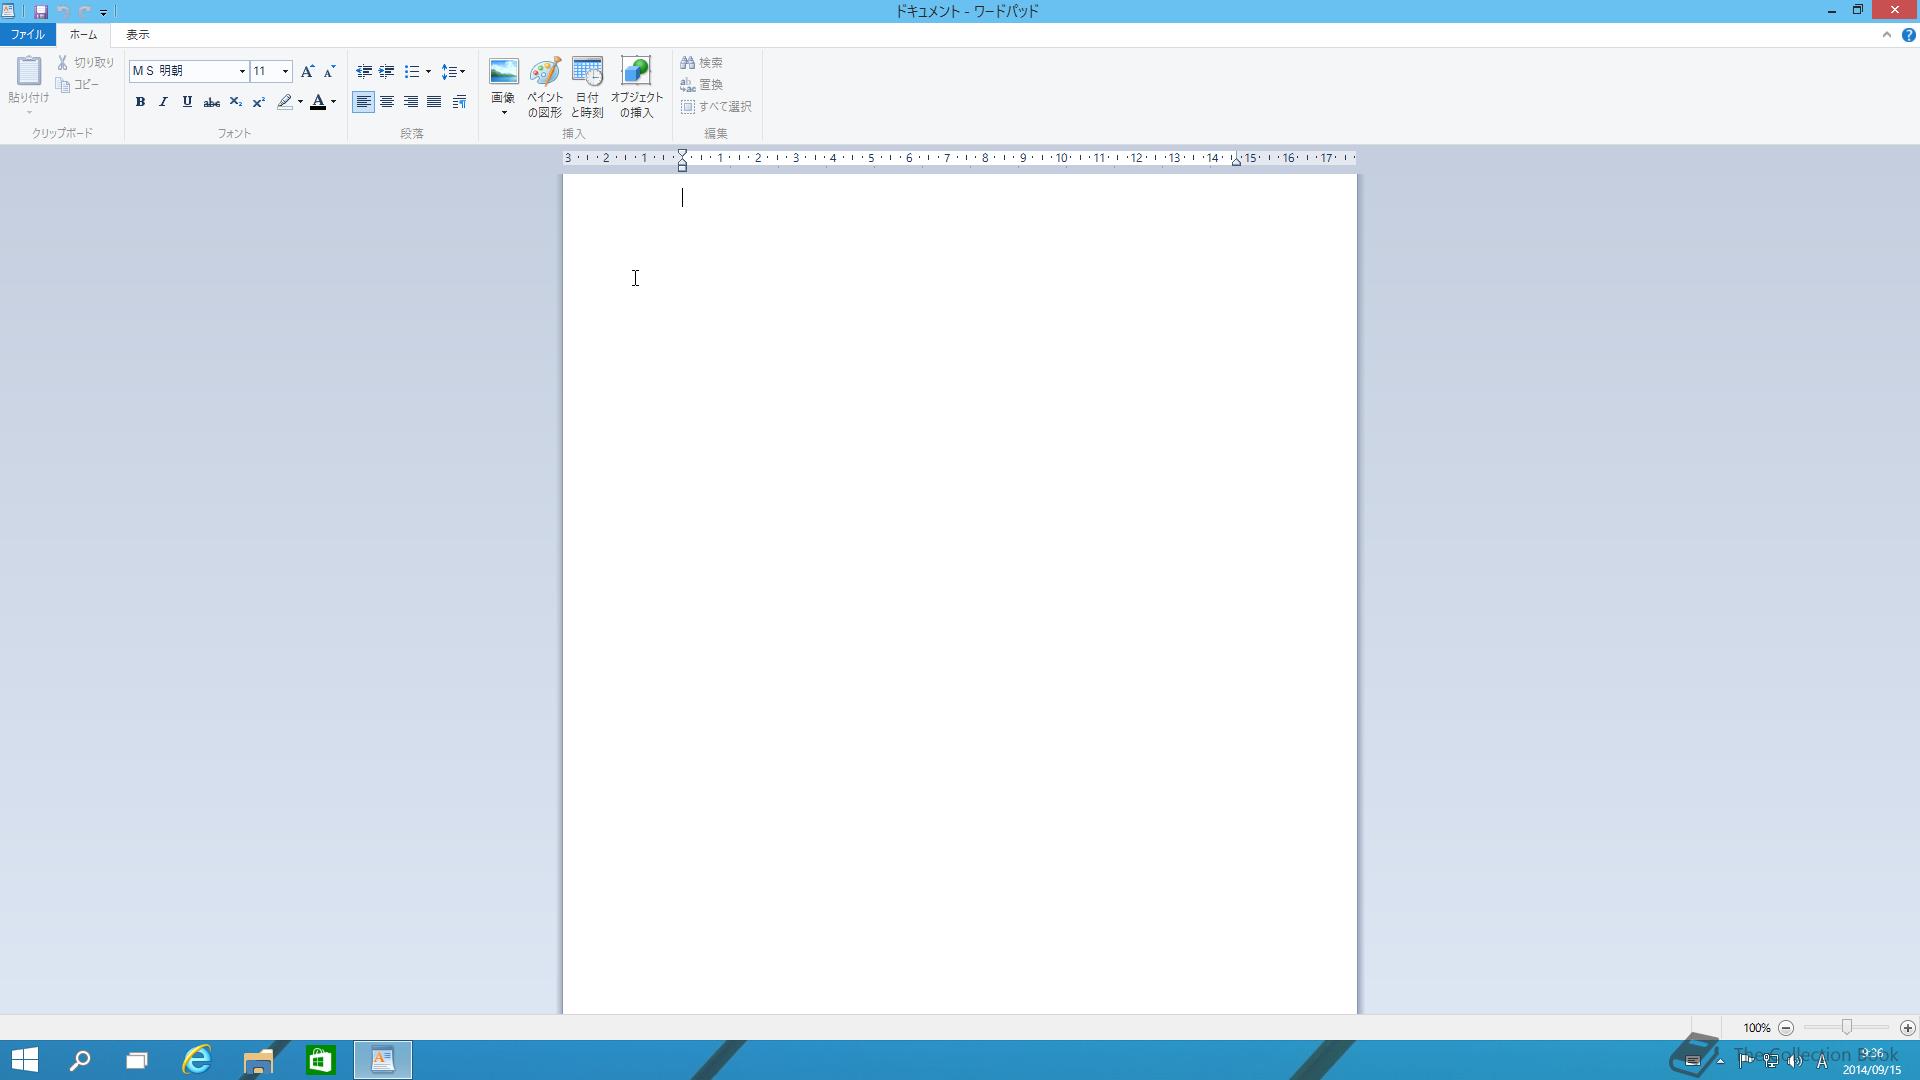The width and height of the screenshot is (1920, 1080).
Task: Apply the font color A button
Action: pyautogui.click(x=318, y=102)
